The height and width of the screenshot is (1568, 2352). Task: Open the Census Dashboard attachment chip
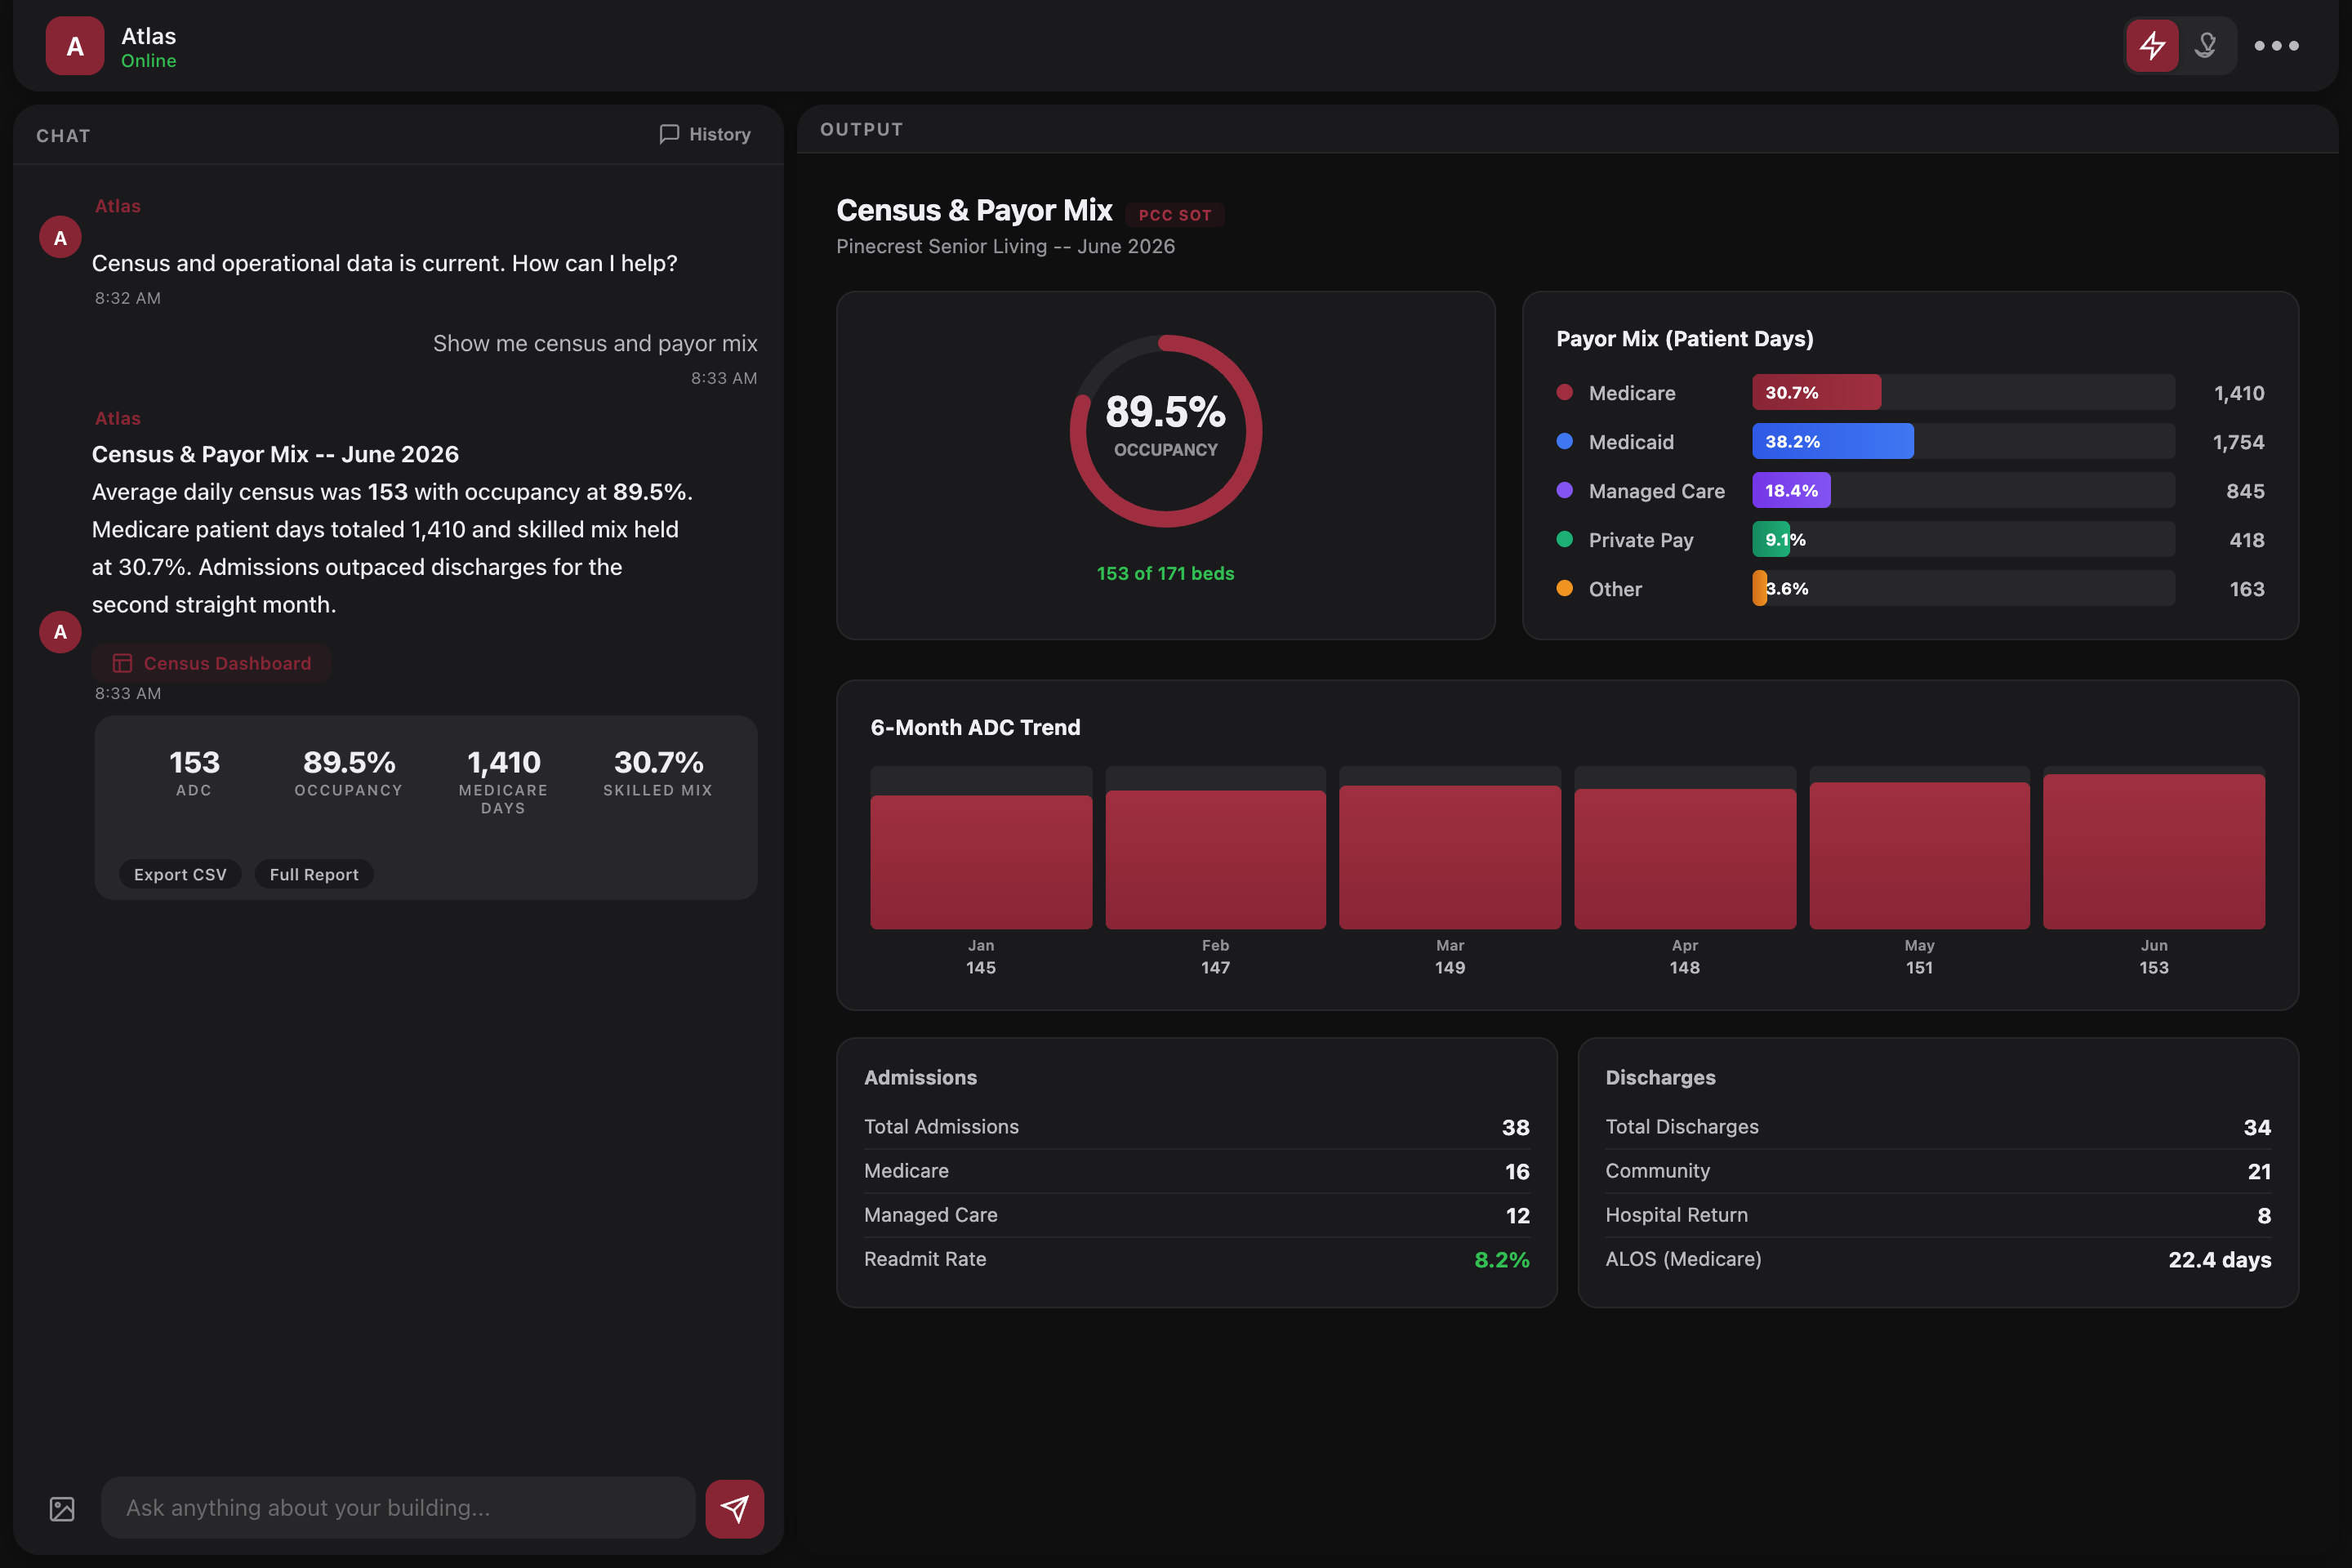[212, 663]
